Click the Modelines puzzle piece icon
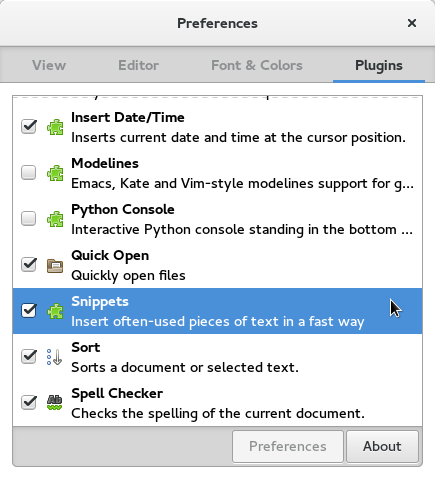The height and width of the screenshot is (479, 435). coord(55,173)
